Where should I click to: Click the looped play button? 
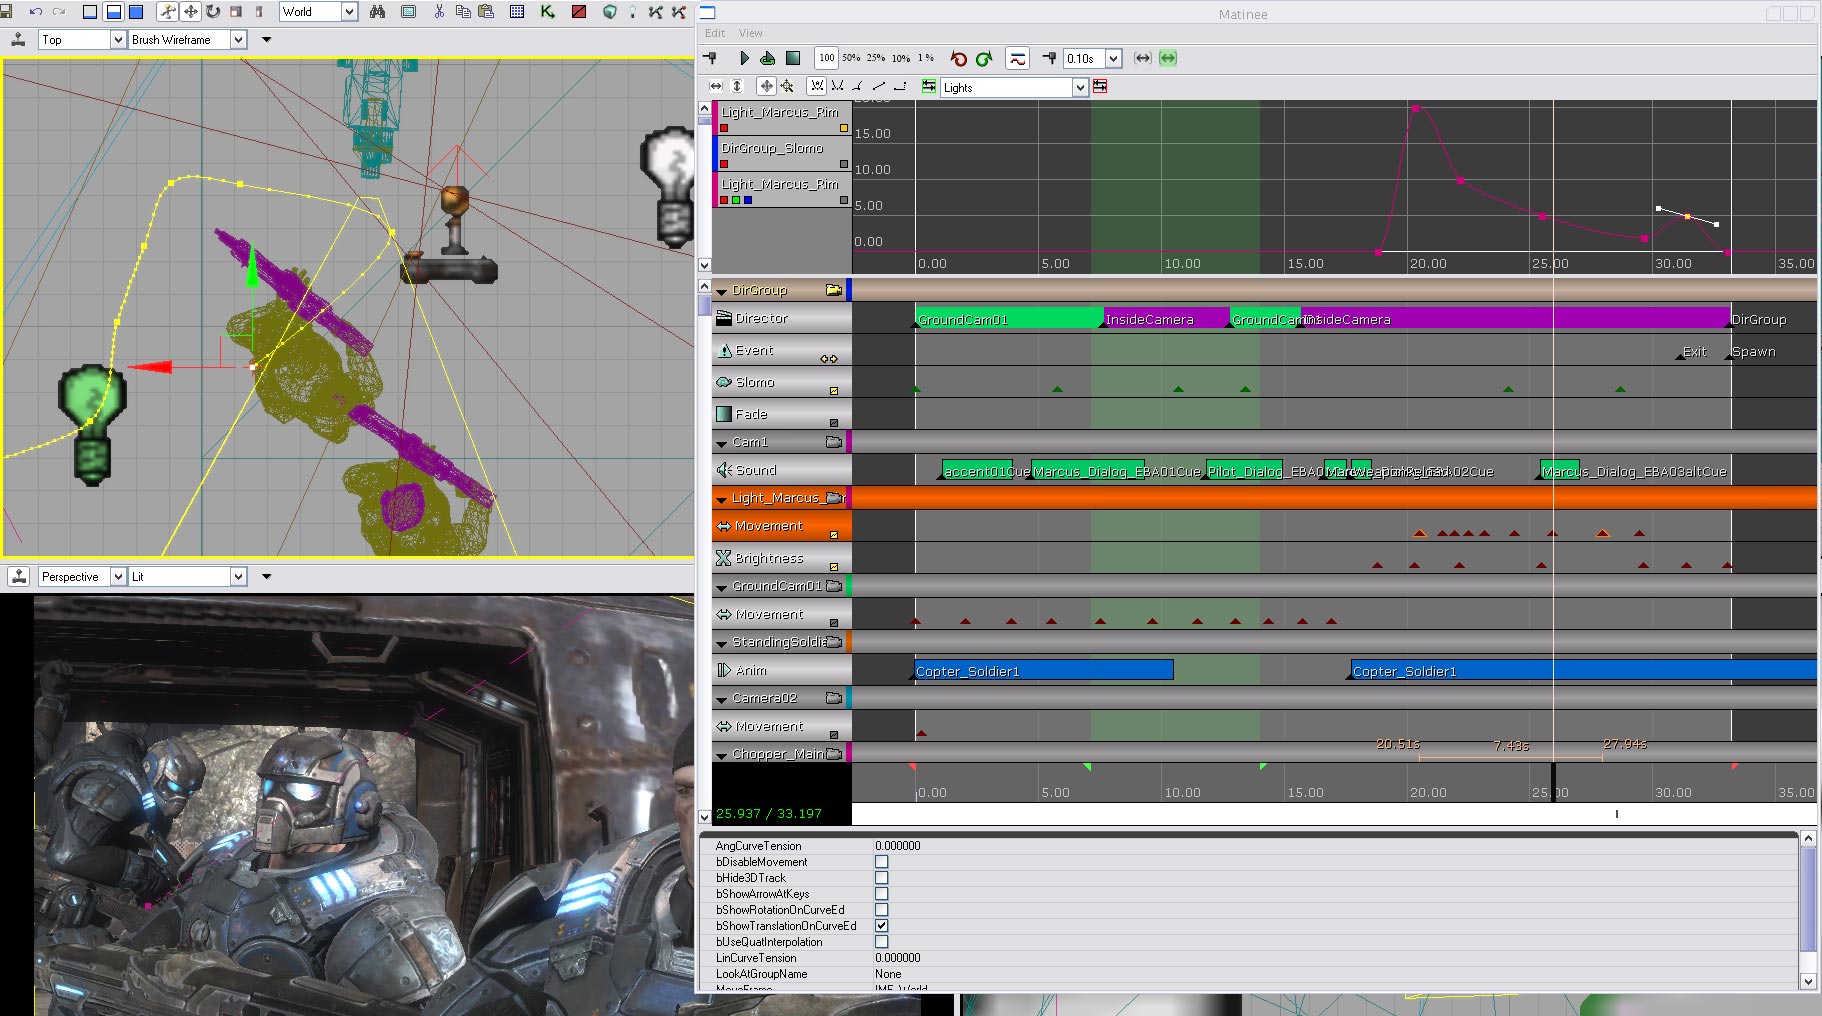(x=768, y=59)
